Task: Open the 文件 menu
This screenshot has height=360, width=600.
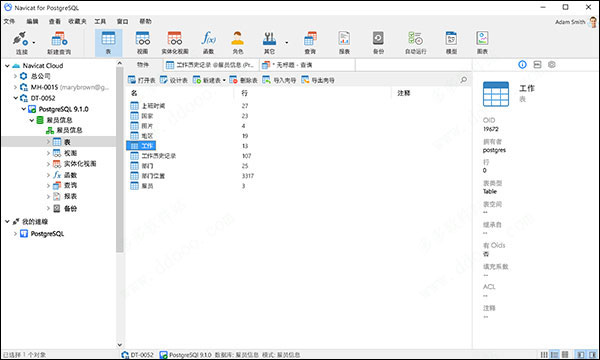Action: tap(9, 21)
